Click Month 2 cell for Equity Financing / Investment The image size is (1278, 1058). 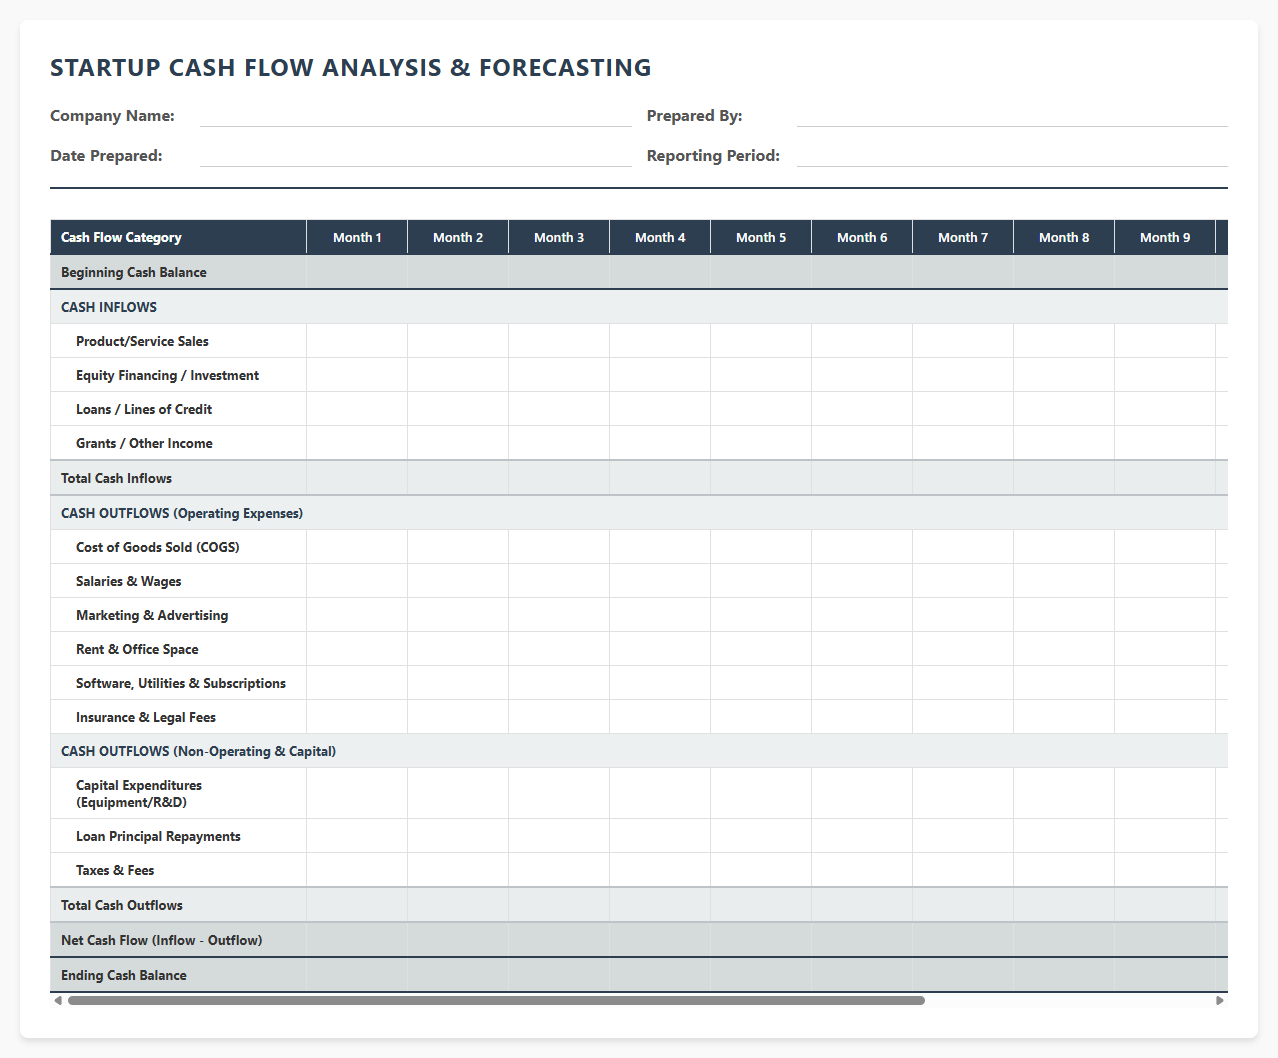pos(458,375)
